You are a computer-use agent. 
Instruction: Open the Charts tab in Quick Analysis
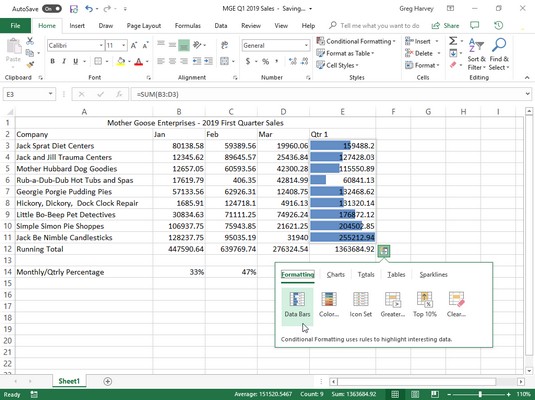(x=336, y=274)
